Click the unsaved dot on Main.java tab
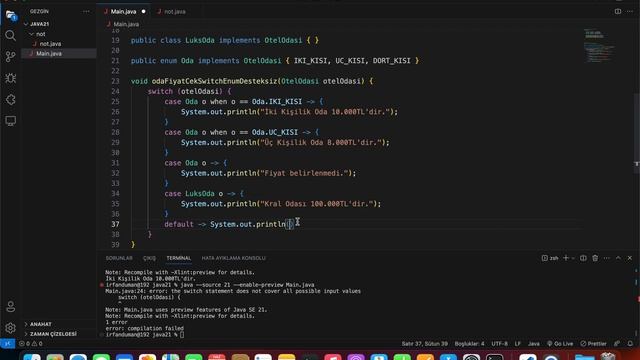Viewport: 640px width, 360px height. (143, 11)
